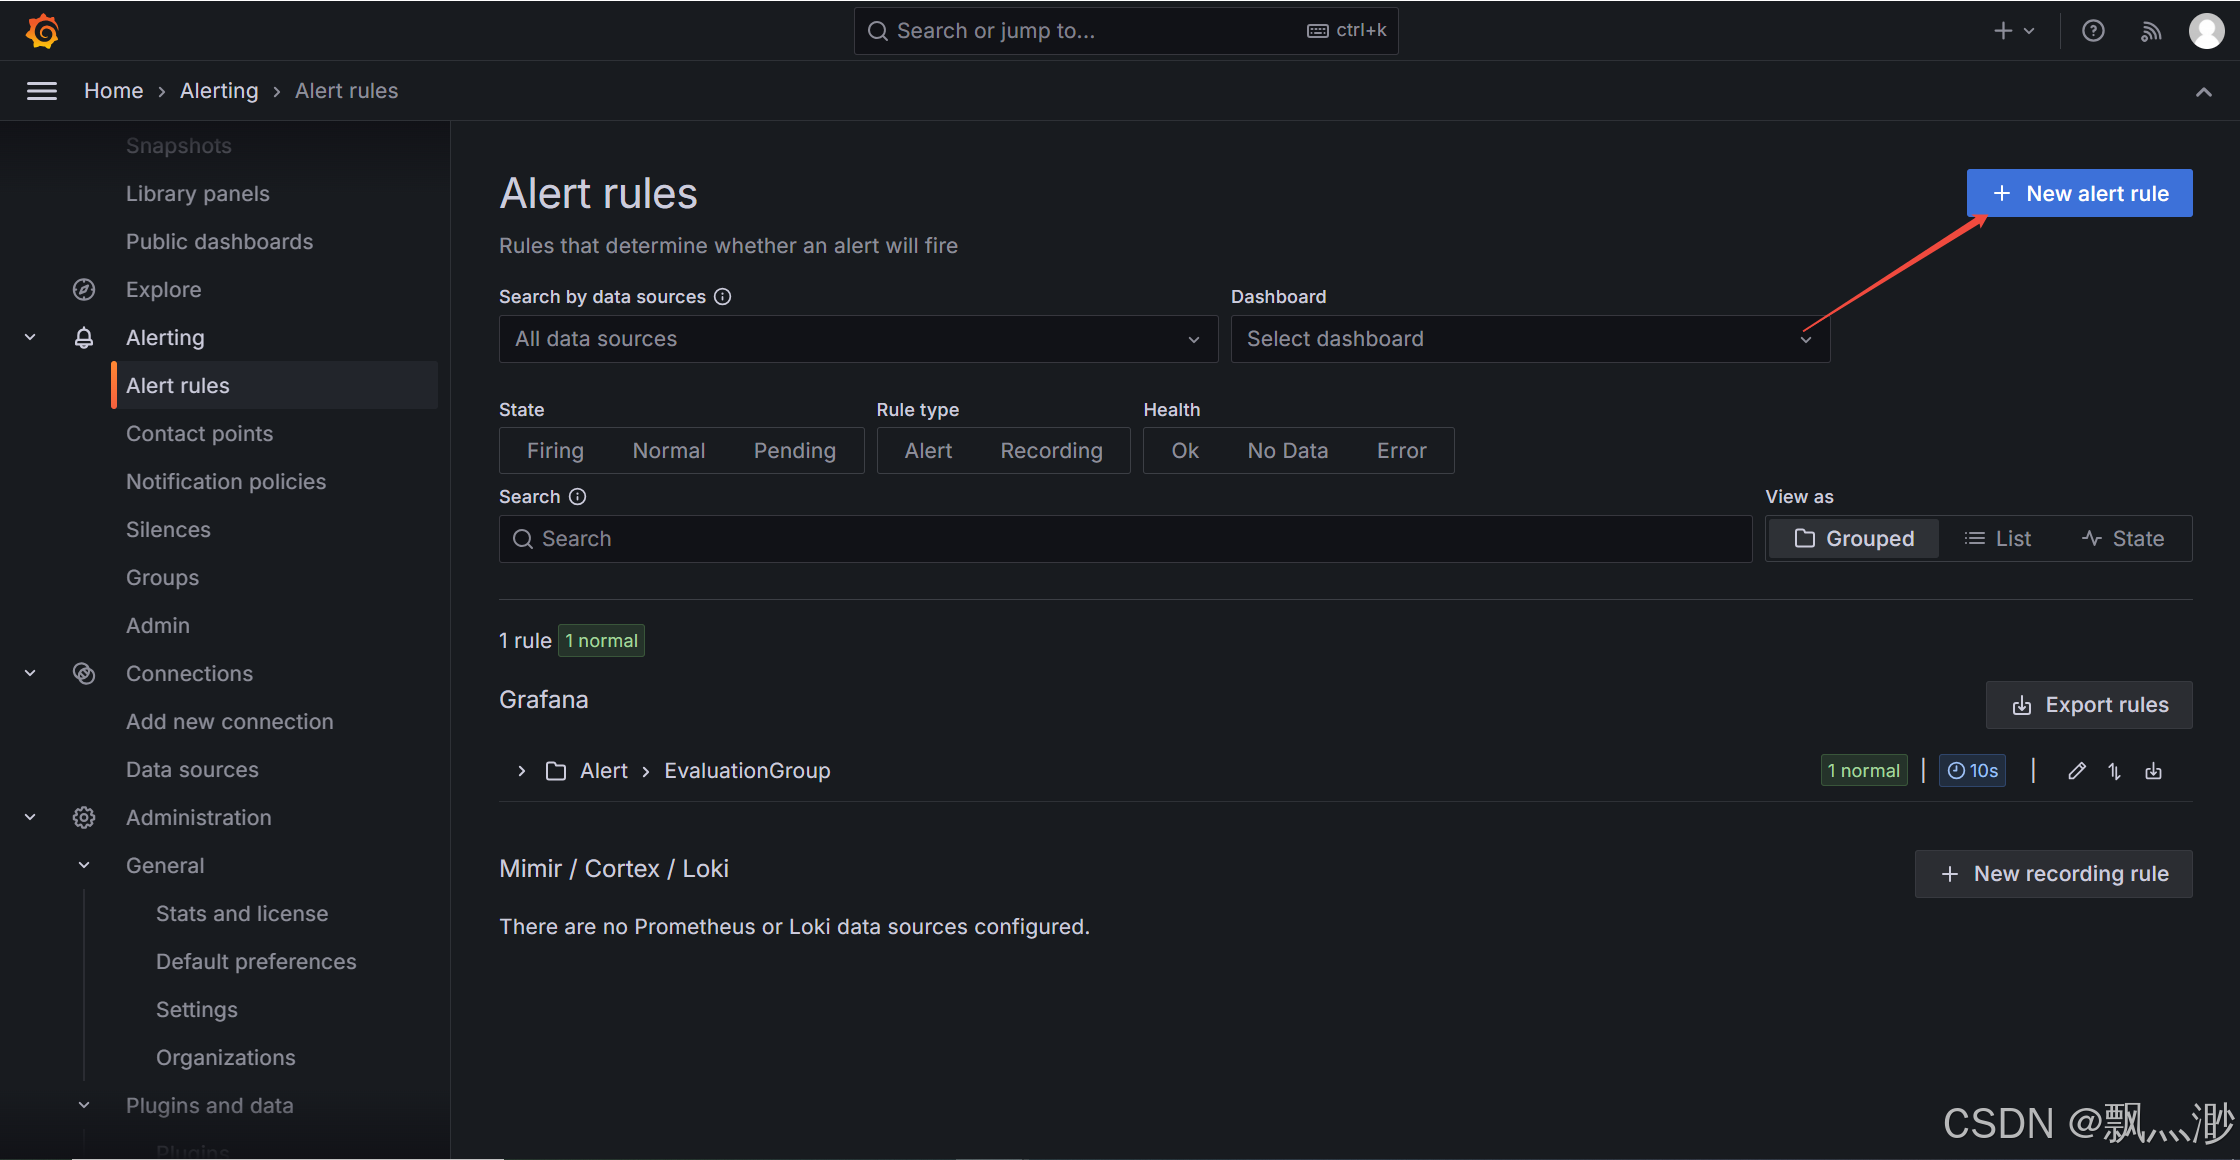Click the info icon beside Search by data sources
Screen dimensions: 2240x1160
tap(723, 297)
